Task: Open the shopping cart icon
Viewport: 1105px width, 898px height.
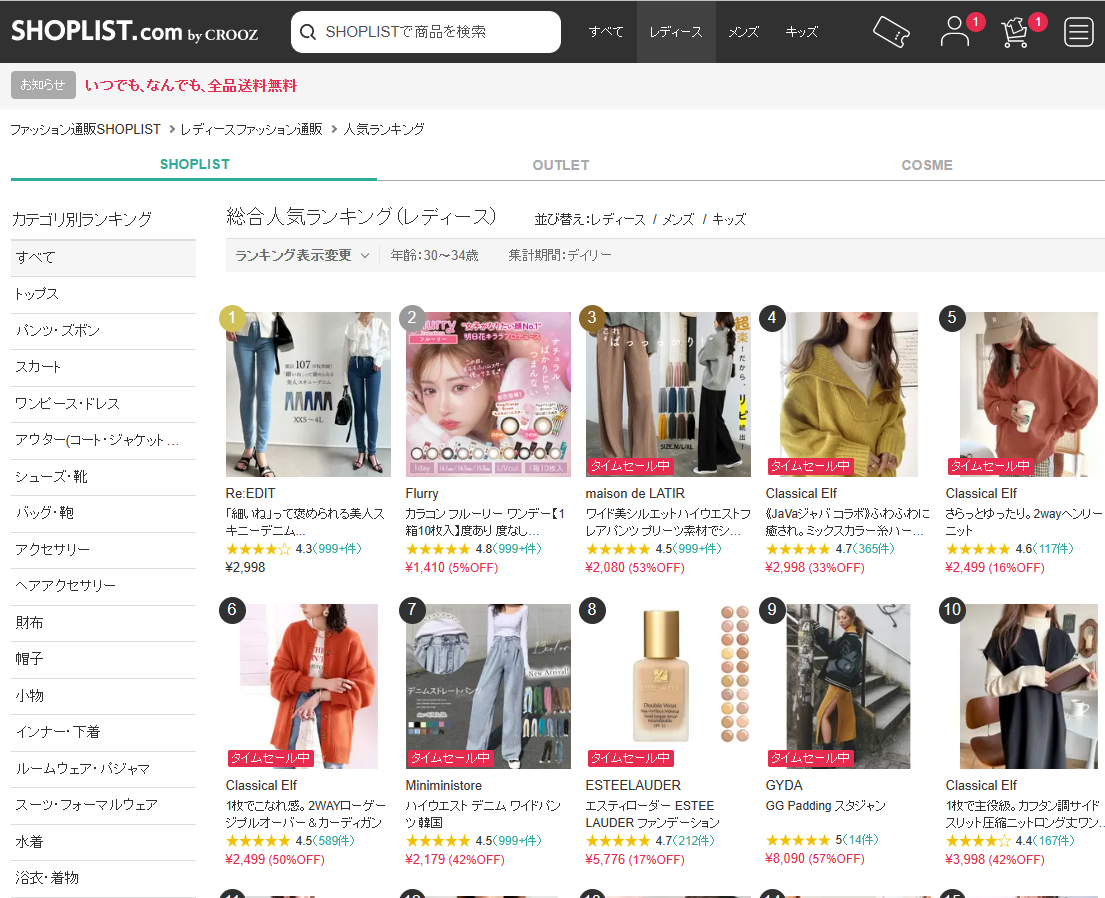Action: [1016, 32]
